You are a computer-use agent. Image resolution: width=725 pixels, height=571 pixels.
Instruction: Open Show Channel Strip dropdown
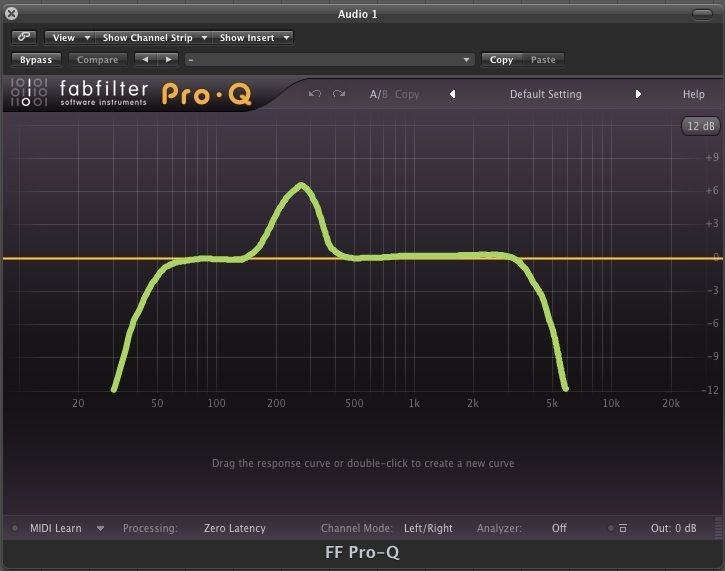(154, 37)
